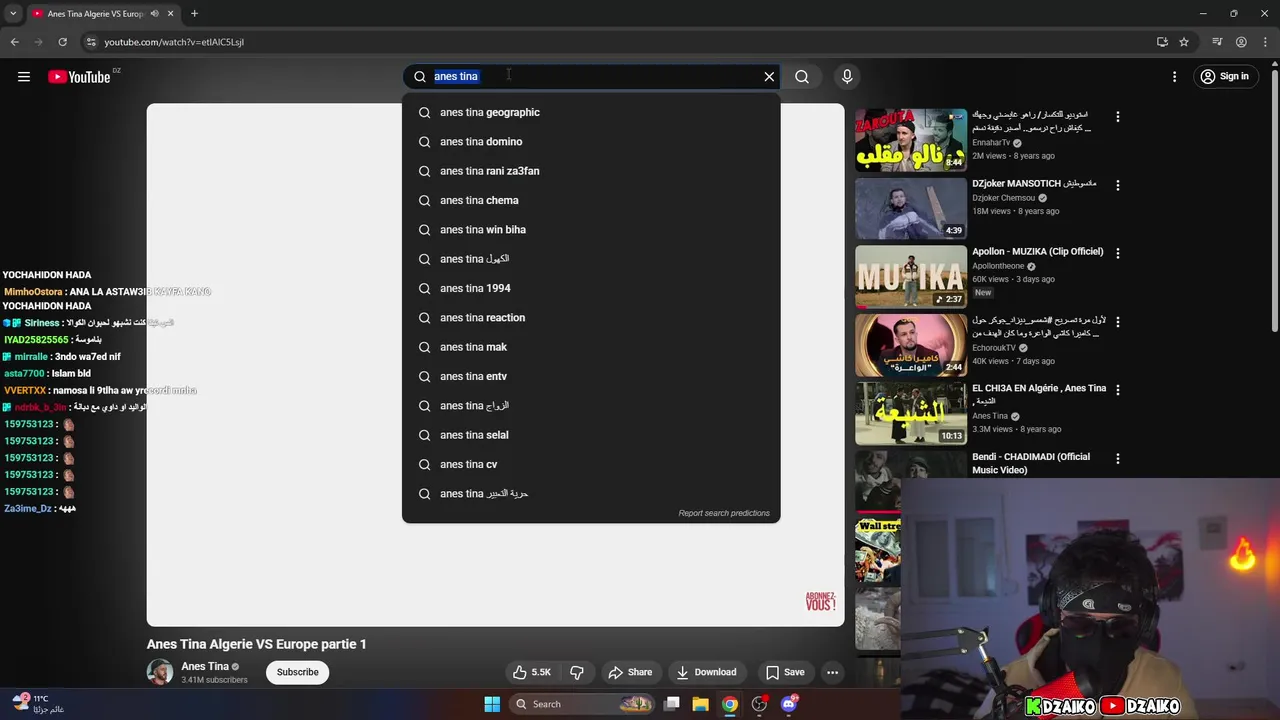Open EL CHI3A EN Algérie video thumbnail
Screen dimensions: 1280x720
click(x=911, y=413)
